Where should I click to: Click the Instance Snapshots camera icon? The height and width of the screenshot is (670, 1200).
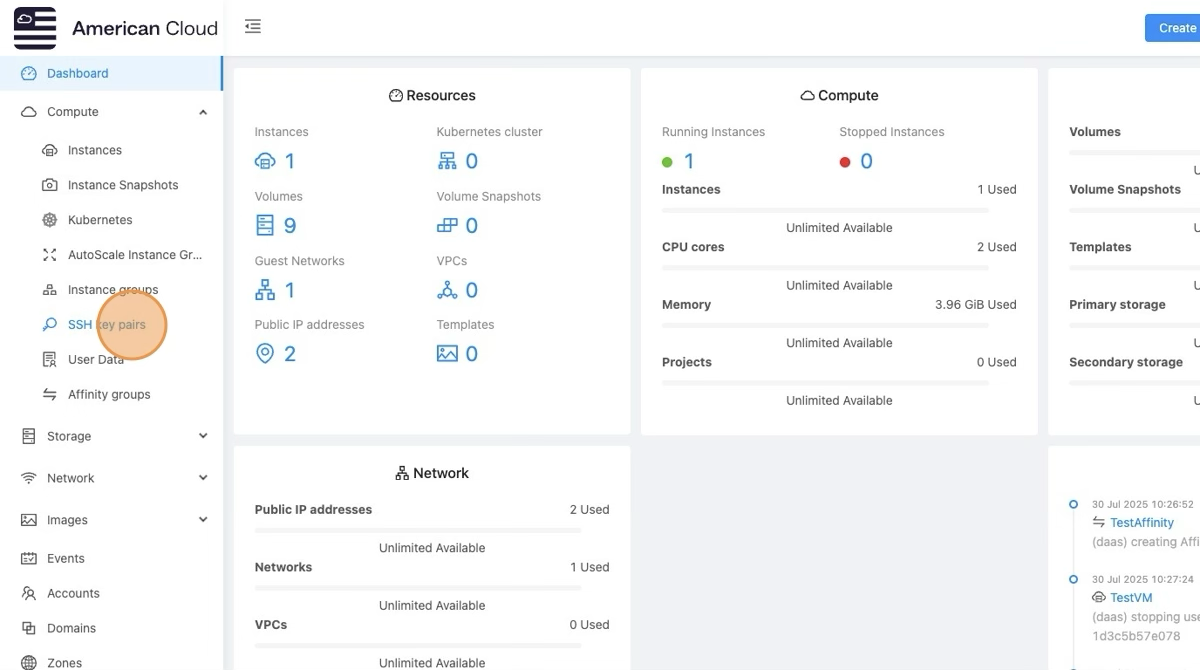coord(49,185)
